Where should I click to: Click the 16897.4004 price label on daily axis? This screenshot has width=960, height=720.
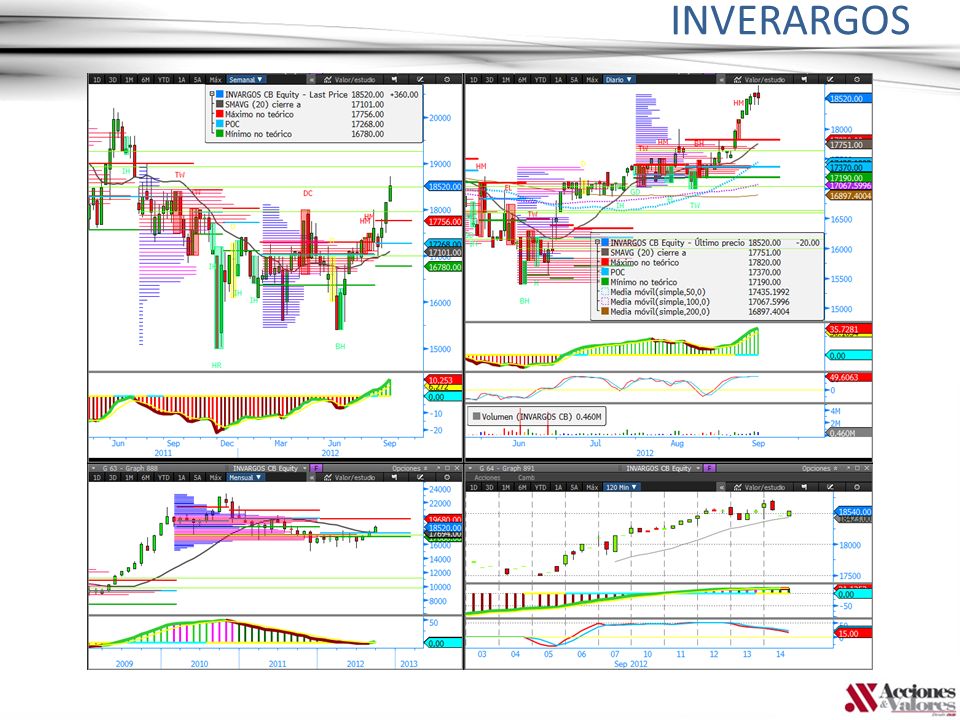coord(849,196)
